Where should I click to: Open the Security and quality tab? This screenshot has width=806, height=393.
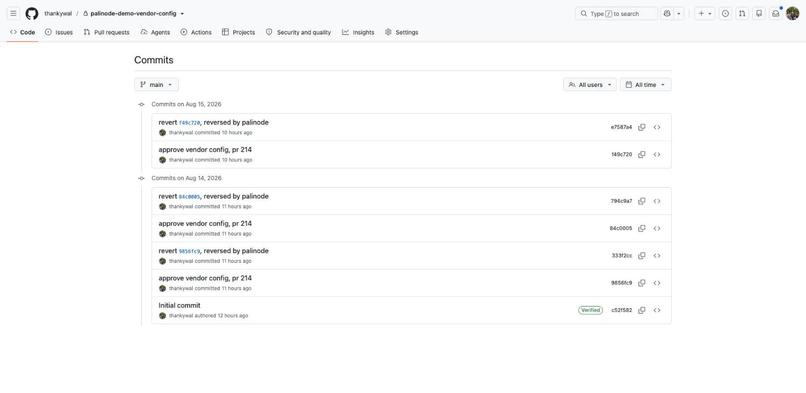coord(299,32)
